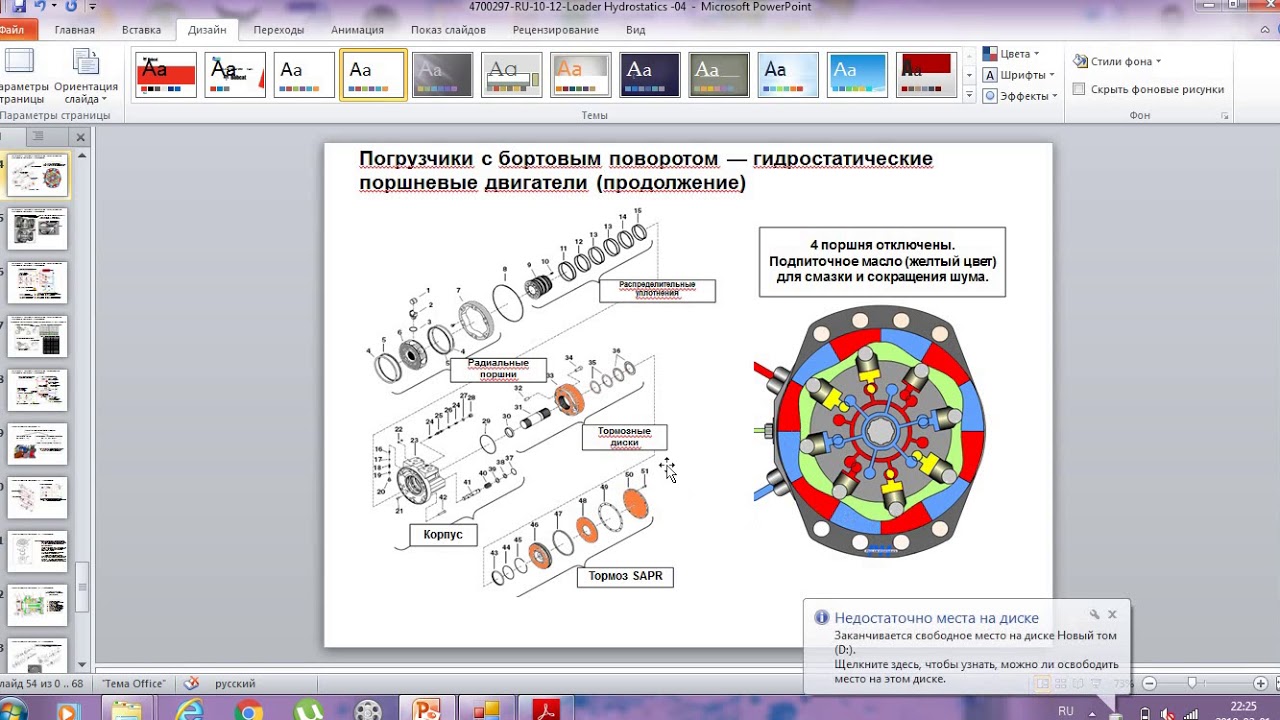Open the Эффекты theme effects dropdown

1019,96
